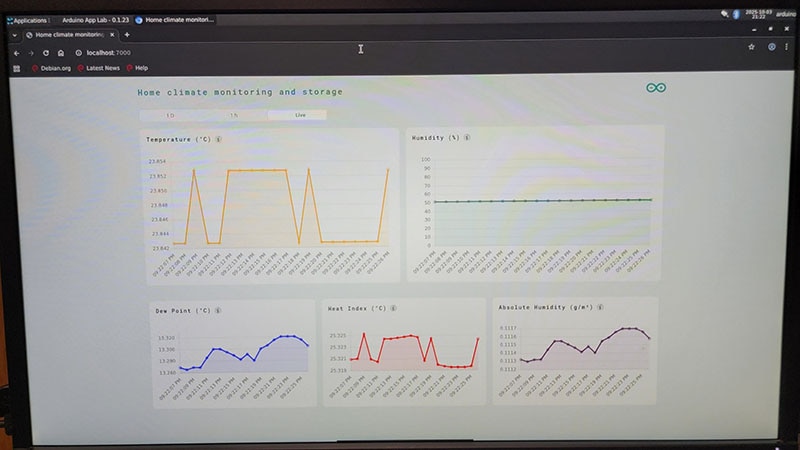Bookmark this page with the star icon
The height and width of the screenshot is (450, 800).
751,47
